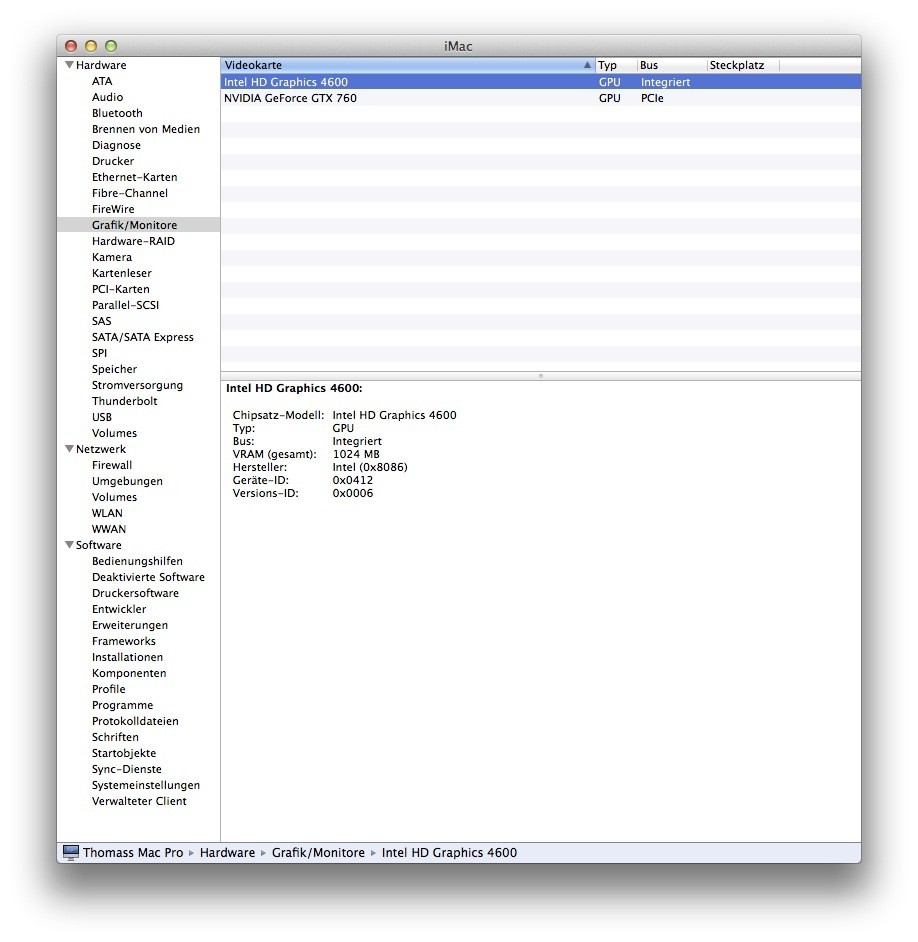Click Grafik/Monitore in the path bar
The height and width of the screenshot is (942, 918).
(318, 852)
